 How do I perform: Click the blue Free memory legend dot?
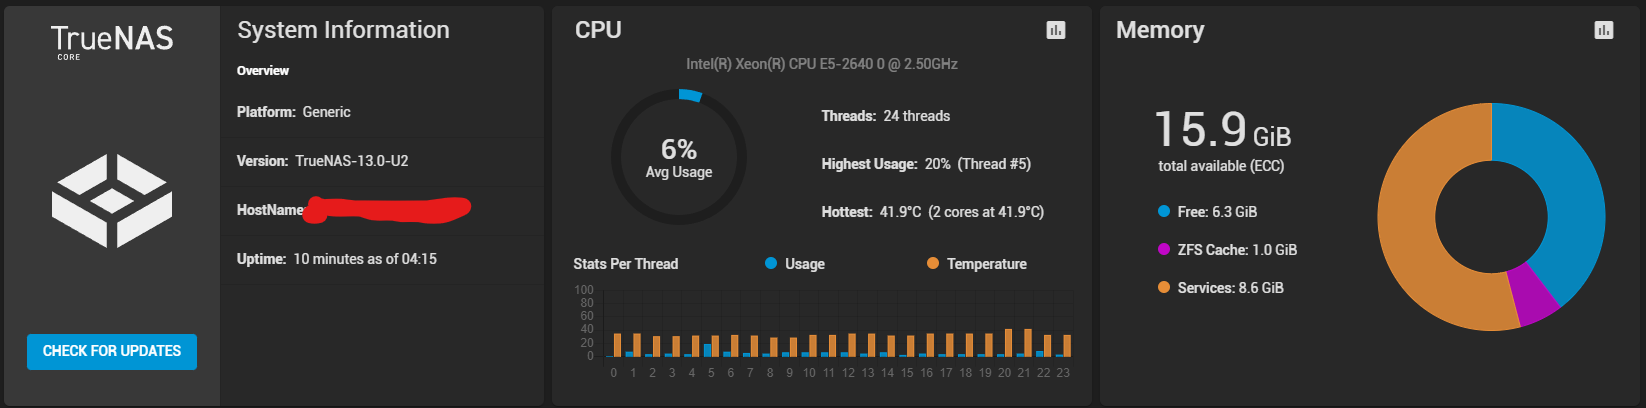click(1164, 212)
